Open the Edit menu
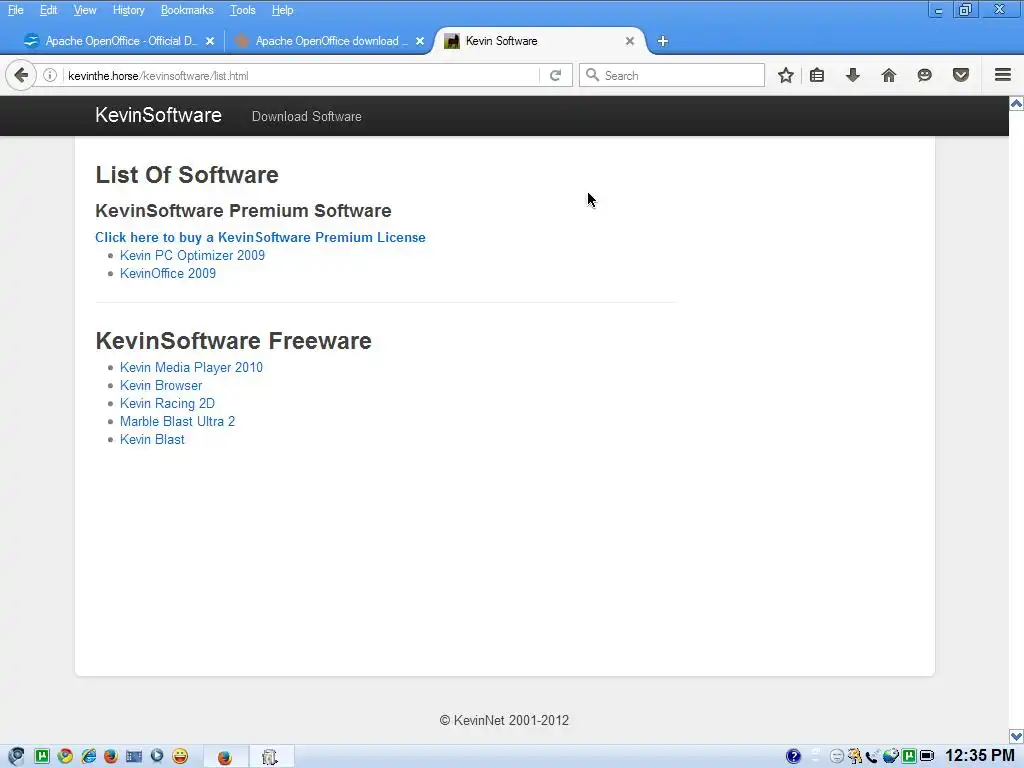1024x768 pixels. pos(48,10)
